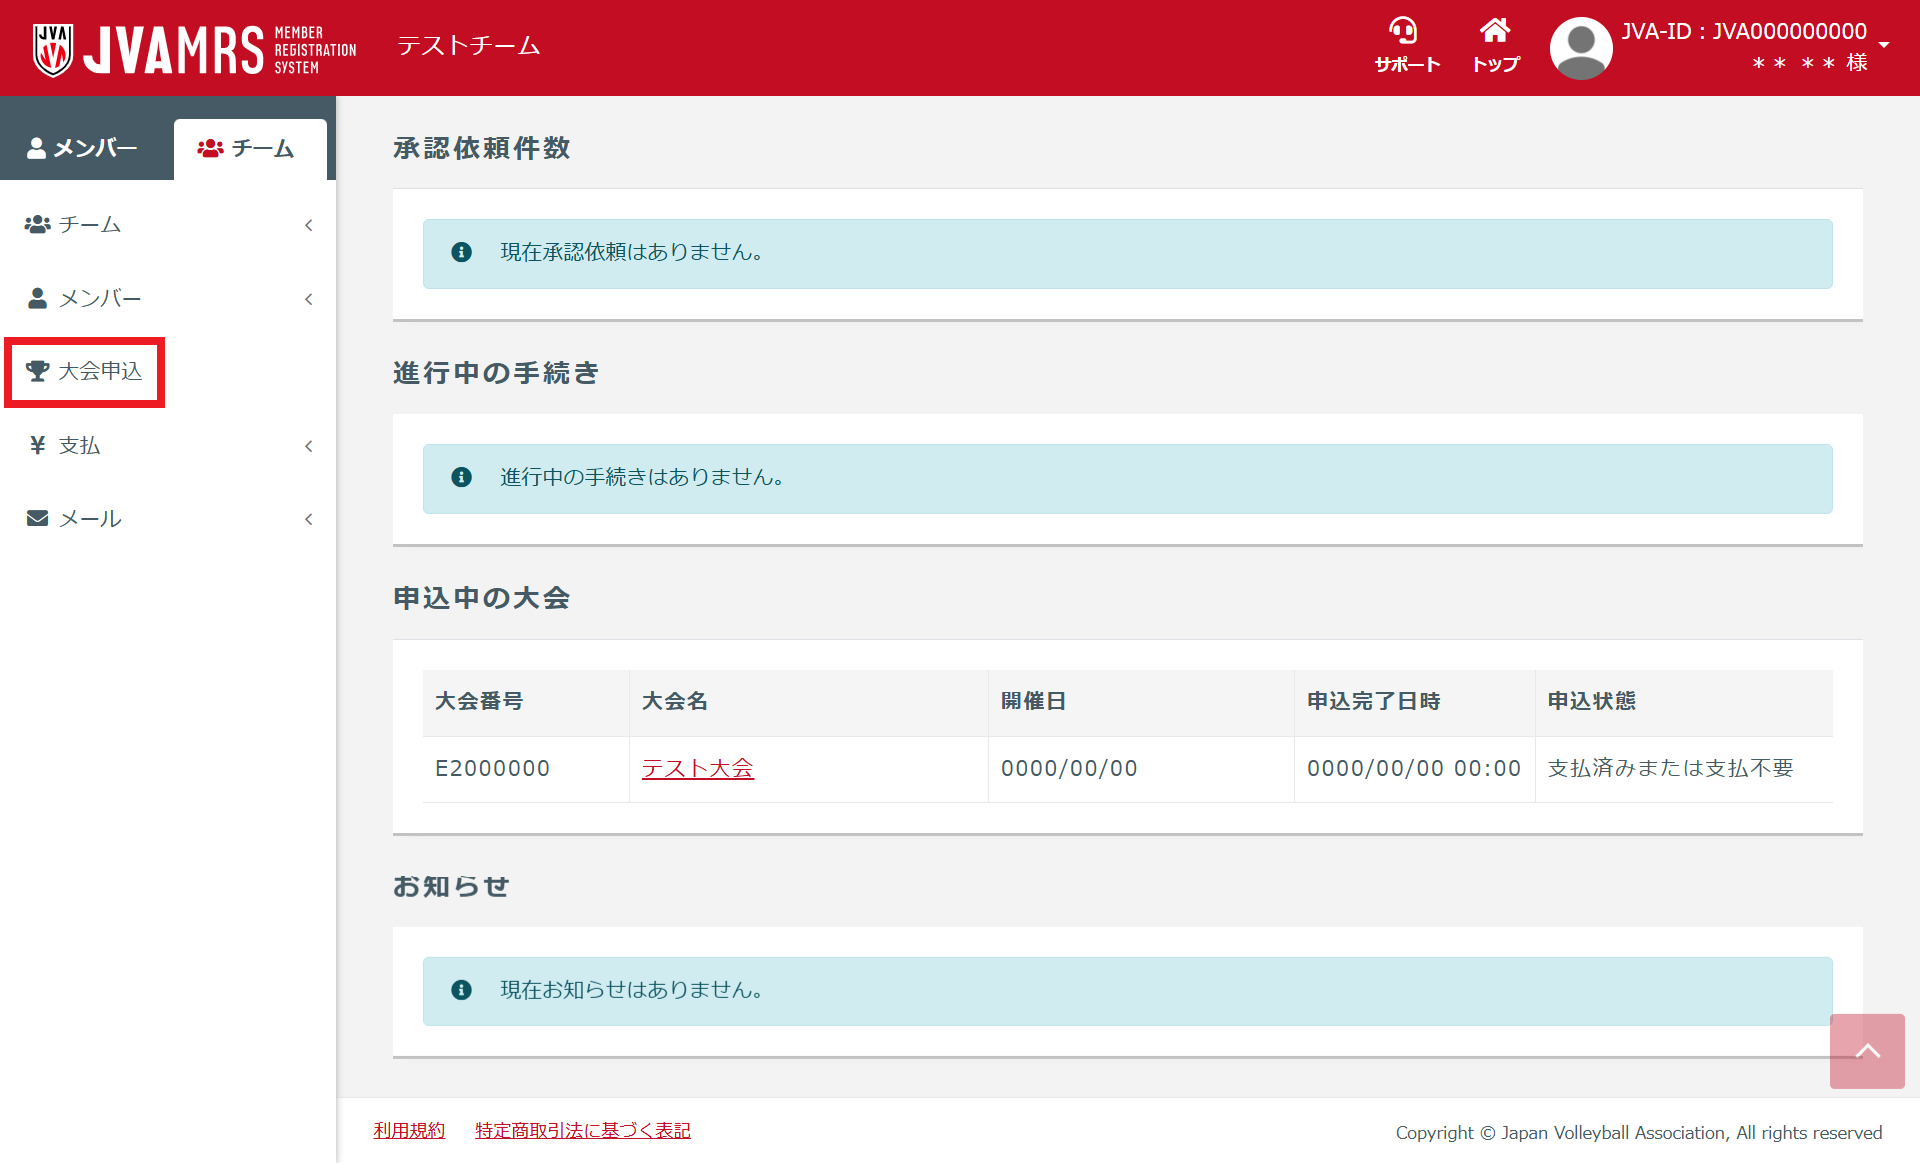Click the envelope icon beside メール
1920x1165 pixels.
(38, 518)
